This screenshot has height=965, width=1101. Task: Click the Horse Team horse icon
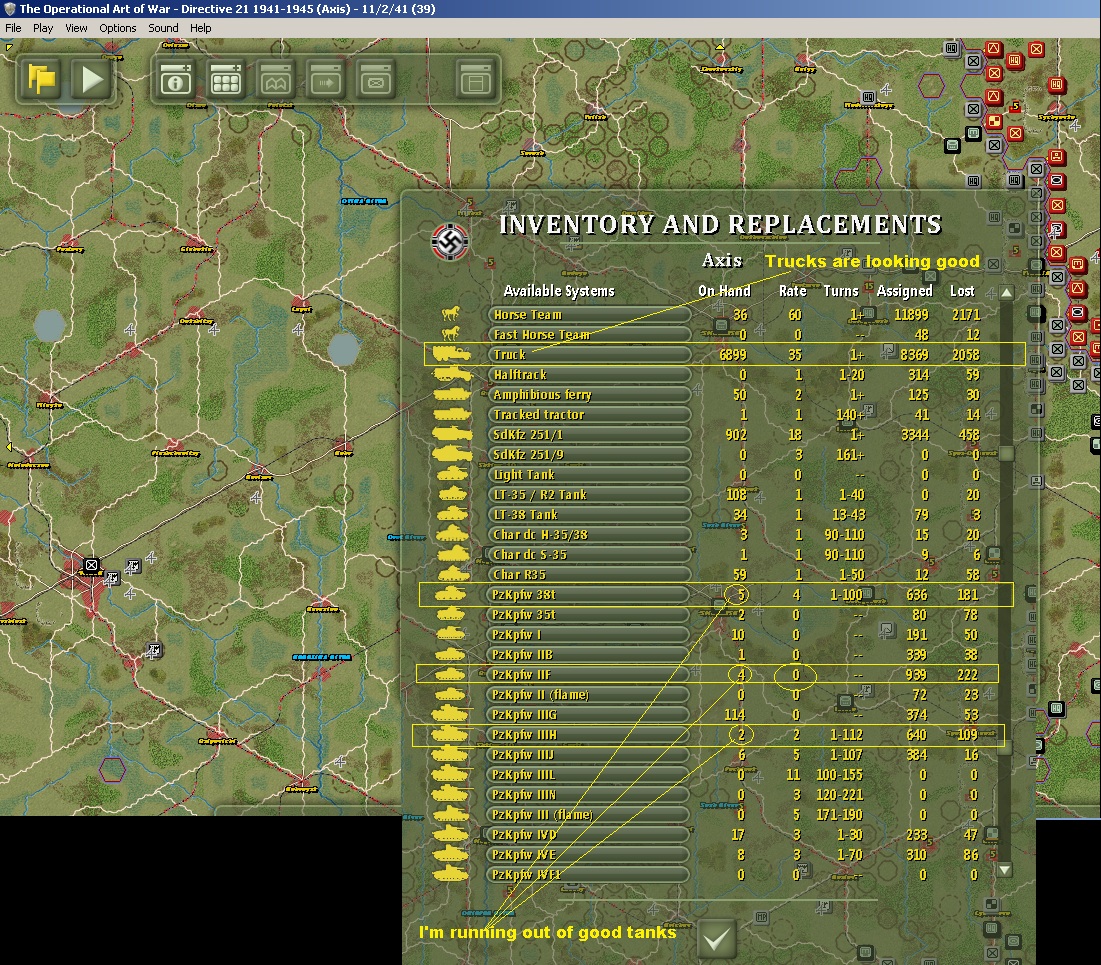tap(450, 313)
